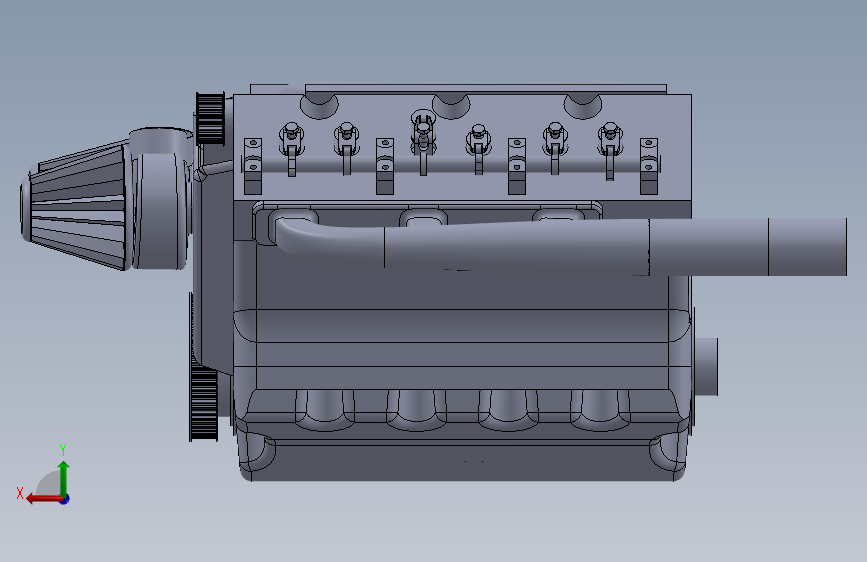Select the lower toothed crank pulley

point(203,401)
